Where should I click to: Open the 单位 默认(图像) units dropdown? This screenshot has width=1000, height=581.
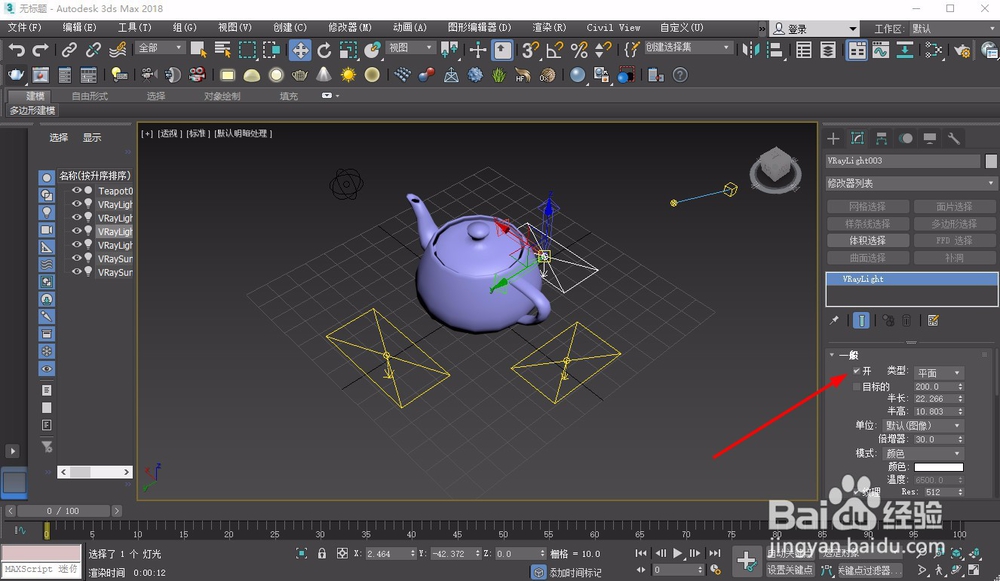point(923,425)
